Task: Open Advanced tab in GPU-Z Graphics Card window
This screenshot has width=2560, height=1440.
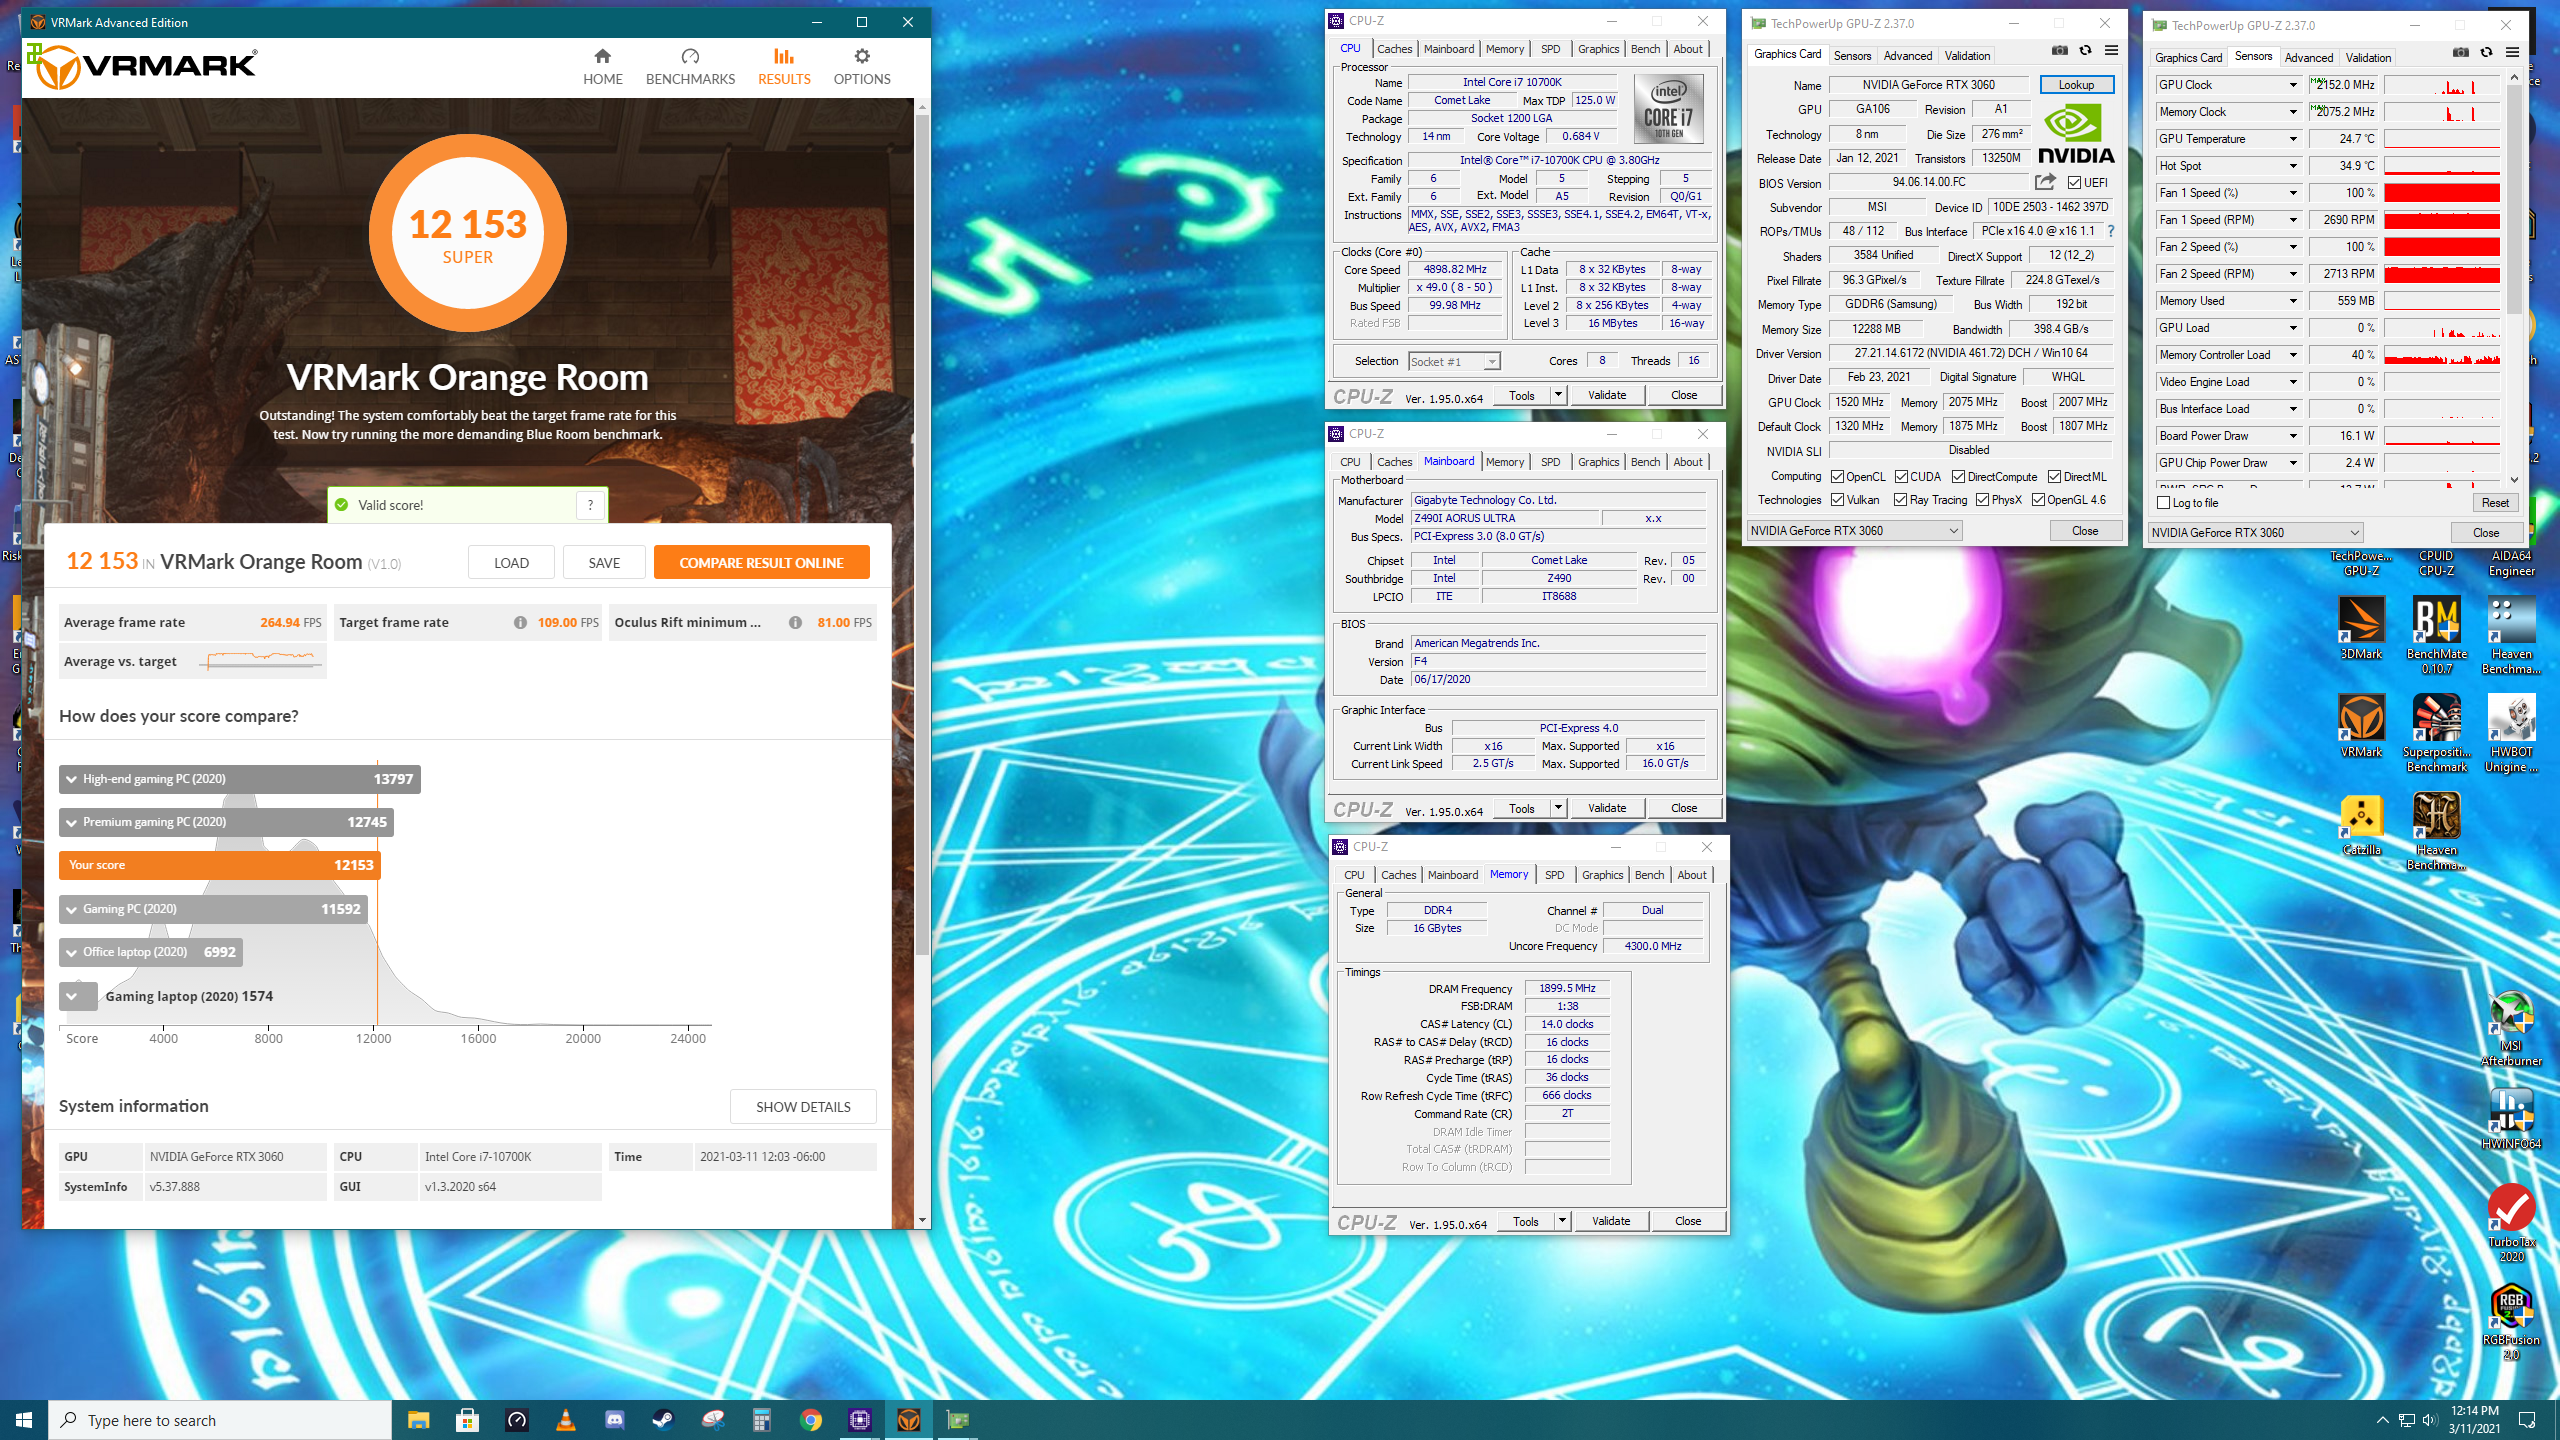Action: pos(1908,56)
